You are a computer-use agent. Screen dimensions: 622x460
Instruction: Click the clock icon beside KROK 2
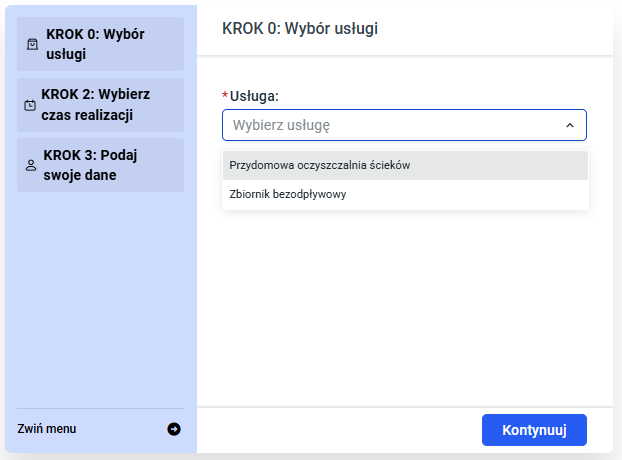pyautogui.click(x=30, y=105)
